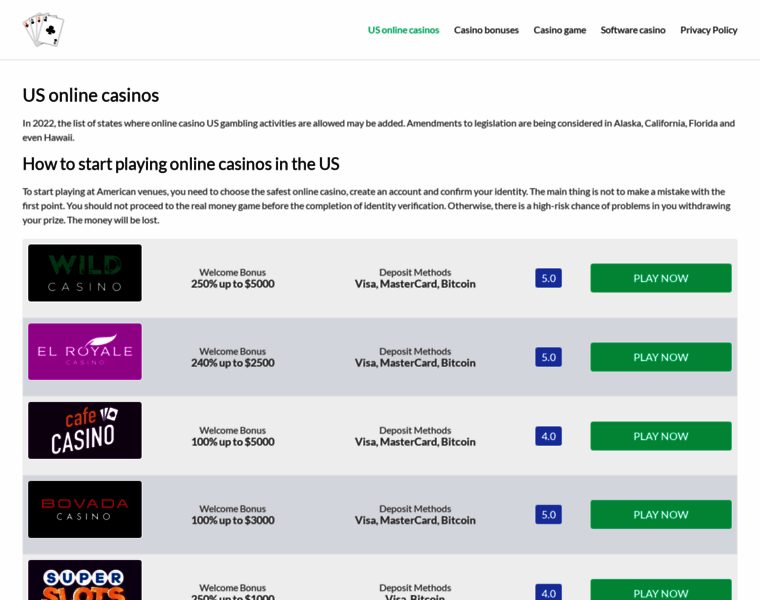Click the 5.0 rating badge for Wild Casino

[x=548, y=278]
